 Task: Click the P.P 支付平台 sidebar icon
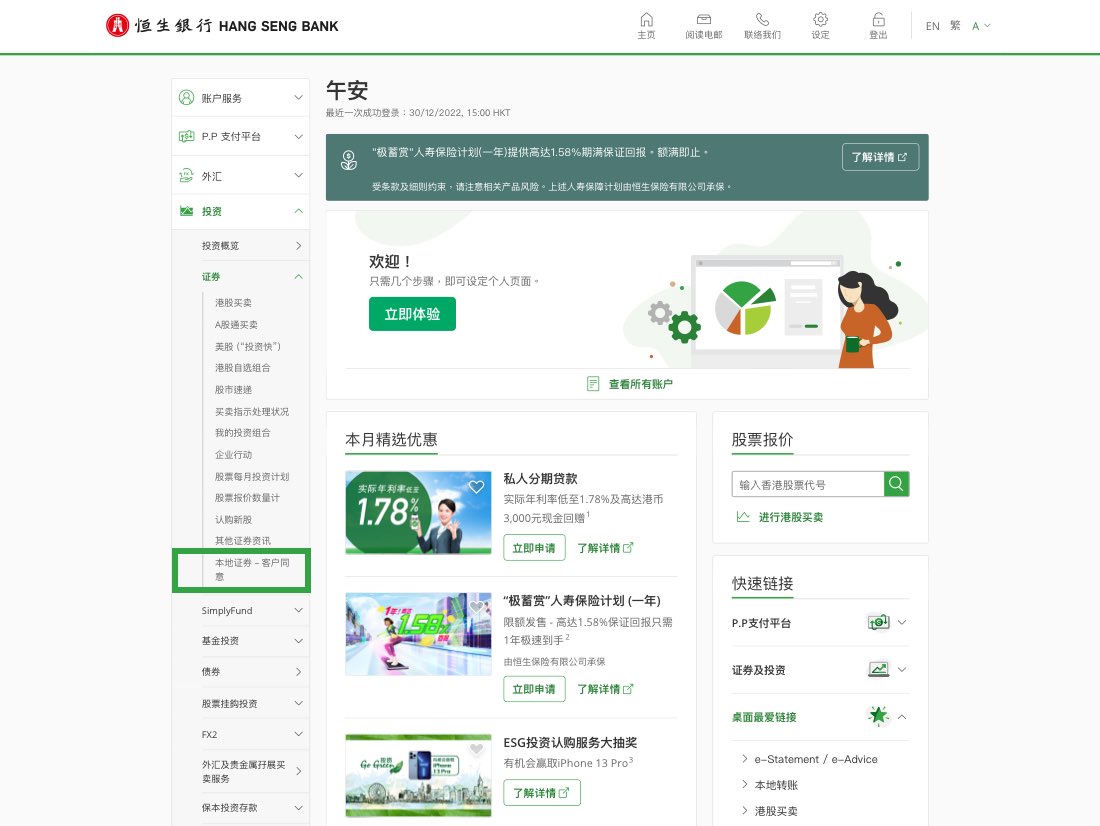pyautogui.click(x=186, y=136)
